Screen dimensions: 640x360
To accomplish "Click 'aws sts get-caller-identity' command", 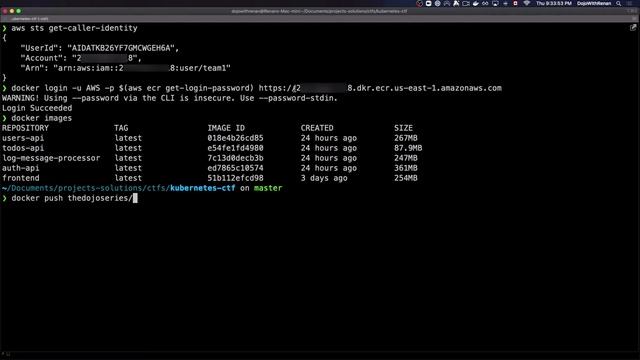I will 74,28.
